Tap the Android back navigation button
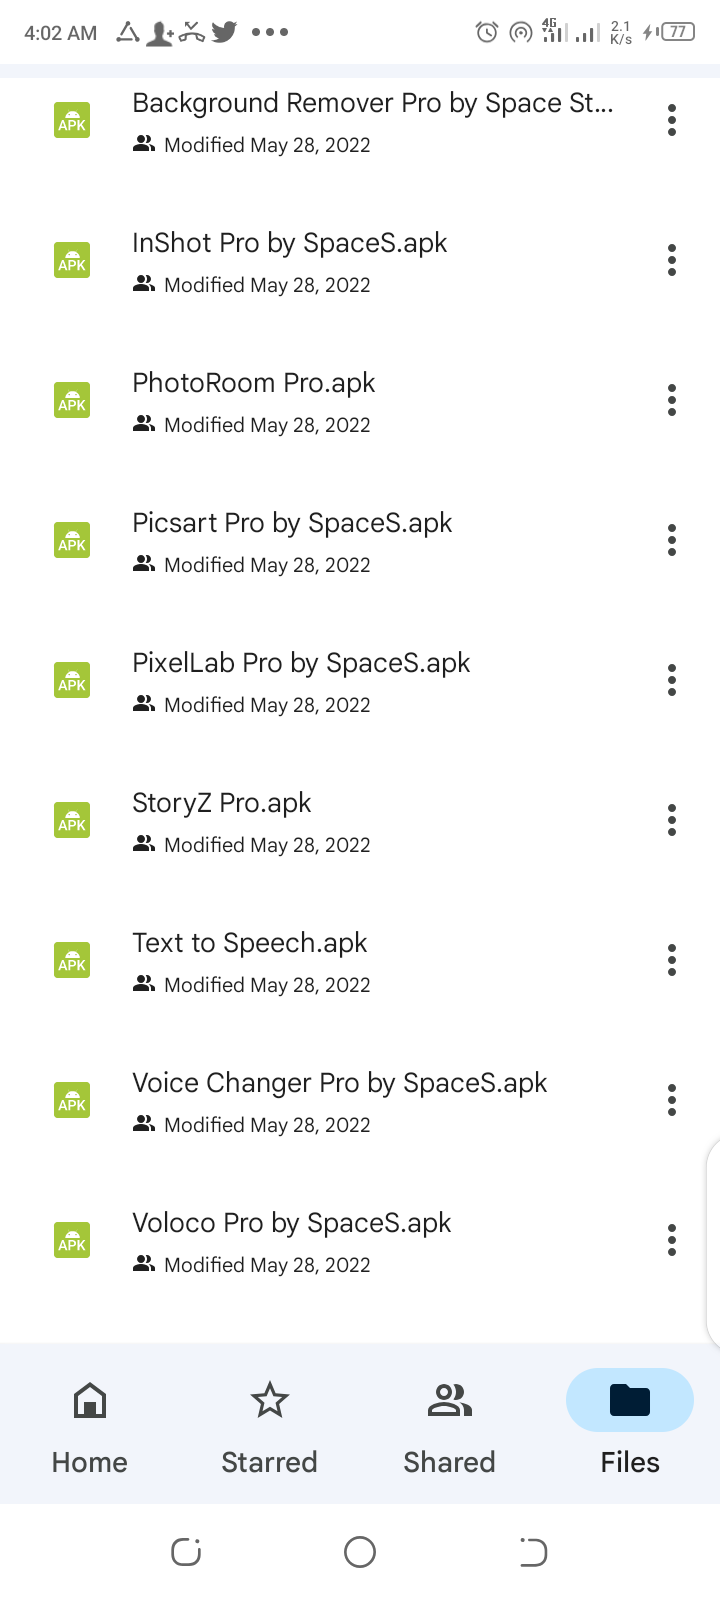Image resolution: width=720 pixels, height=1600 pixels. click(533, 1552)
